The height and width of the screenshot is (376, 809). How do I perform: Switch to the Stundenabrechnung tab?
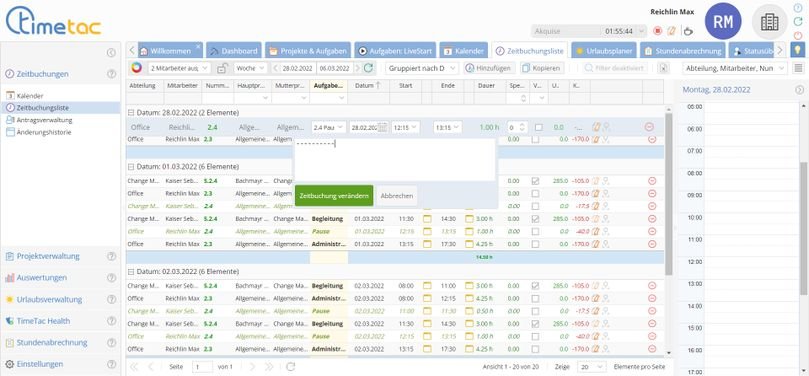(x=683, y=51)
